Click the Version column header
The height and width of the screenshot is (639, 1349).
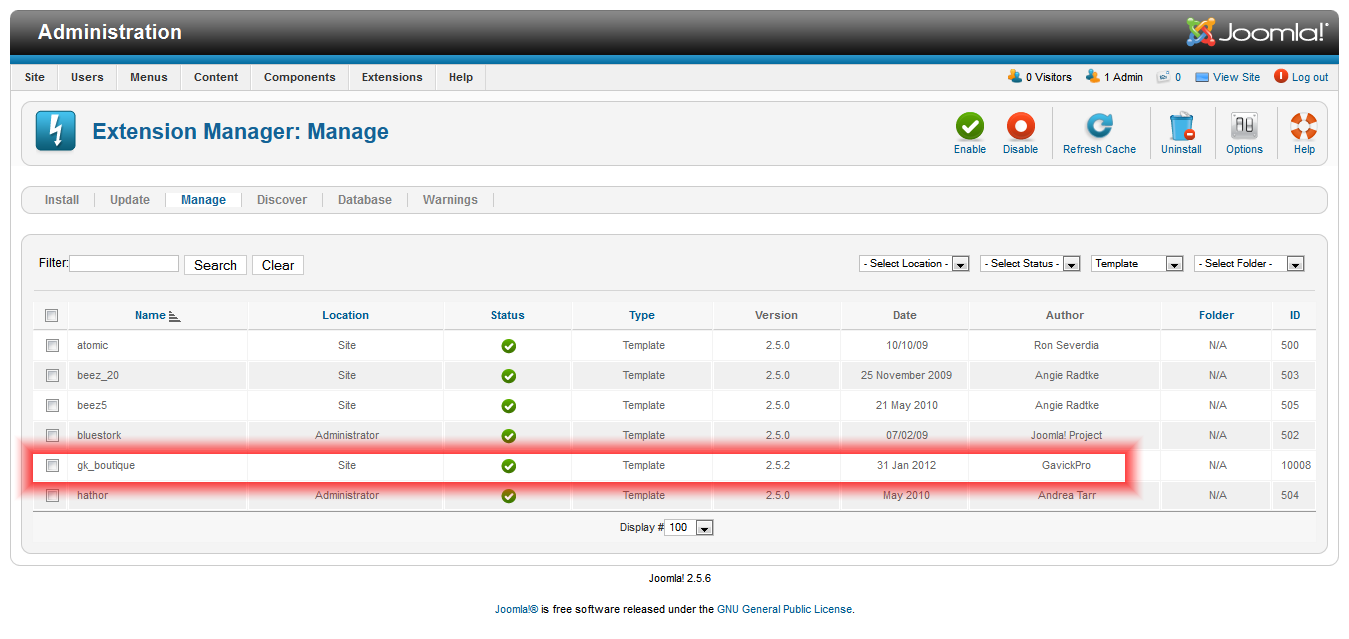[776, 315]
